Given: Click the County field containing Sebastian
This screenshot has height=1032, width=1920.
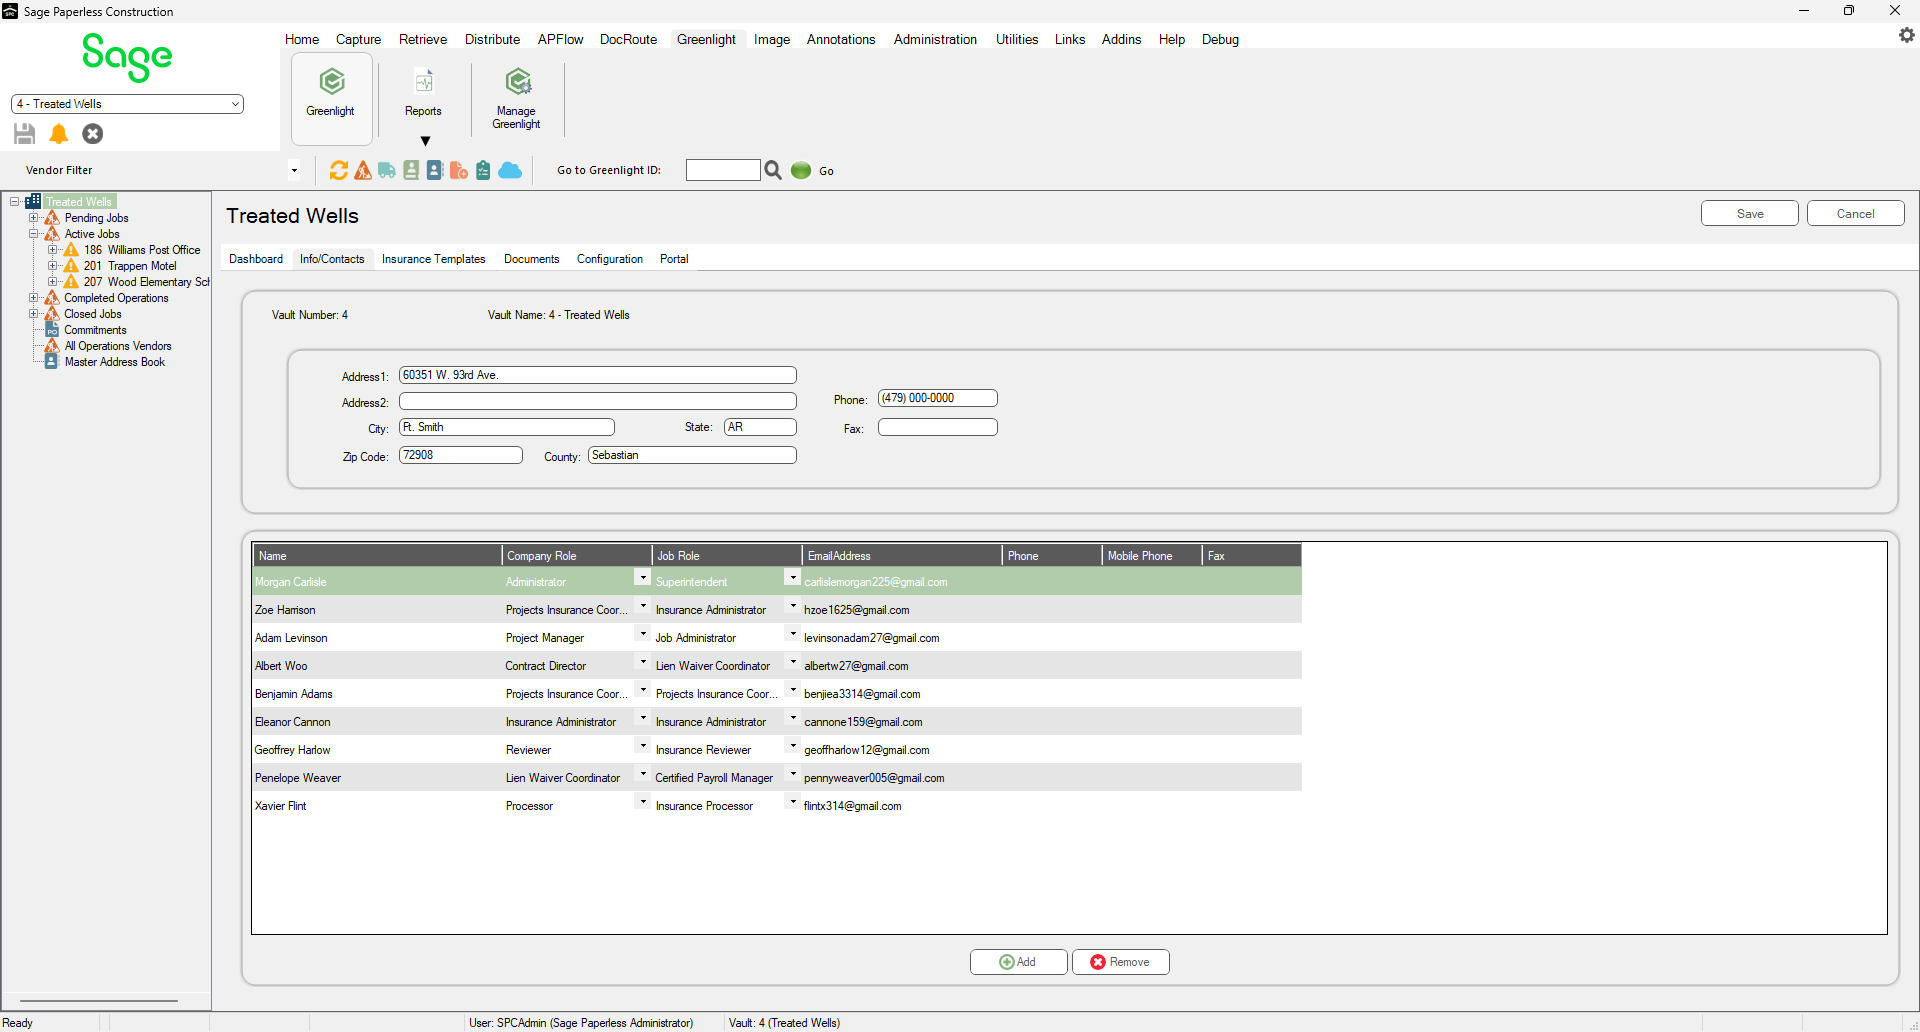Looking at the screenshot, I should pos(692,455).
